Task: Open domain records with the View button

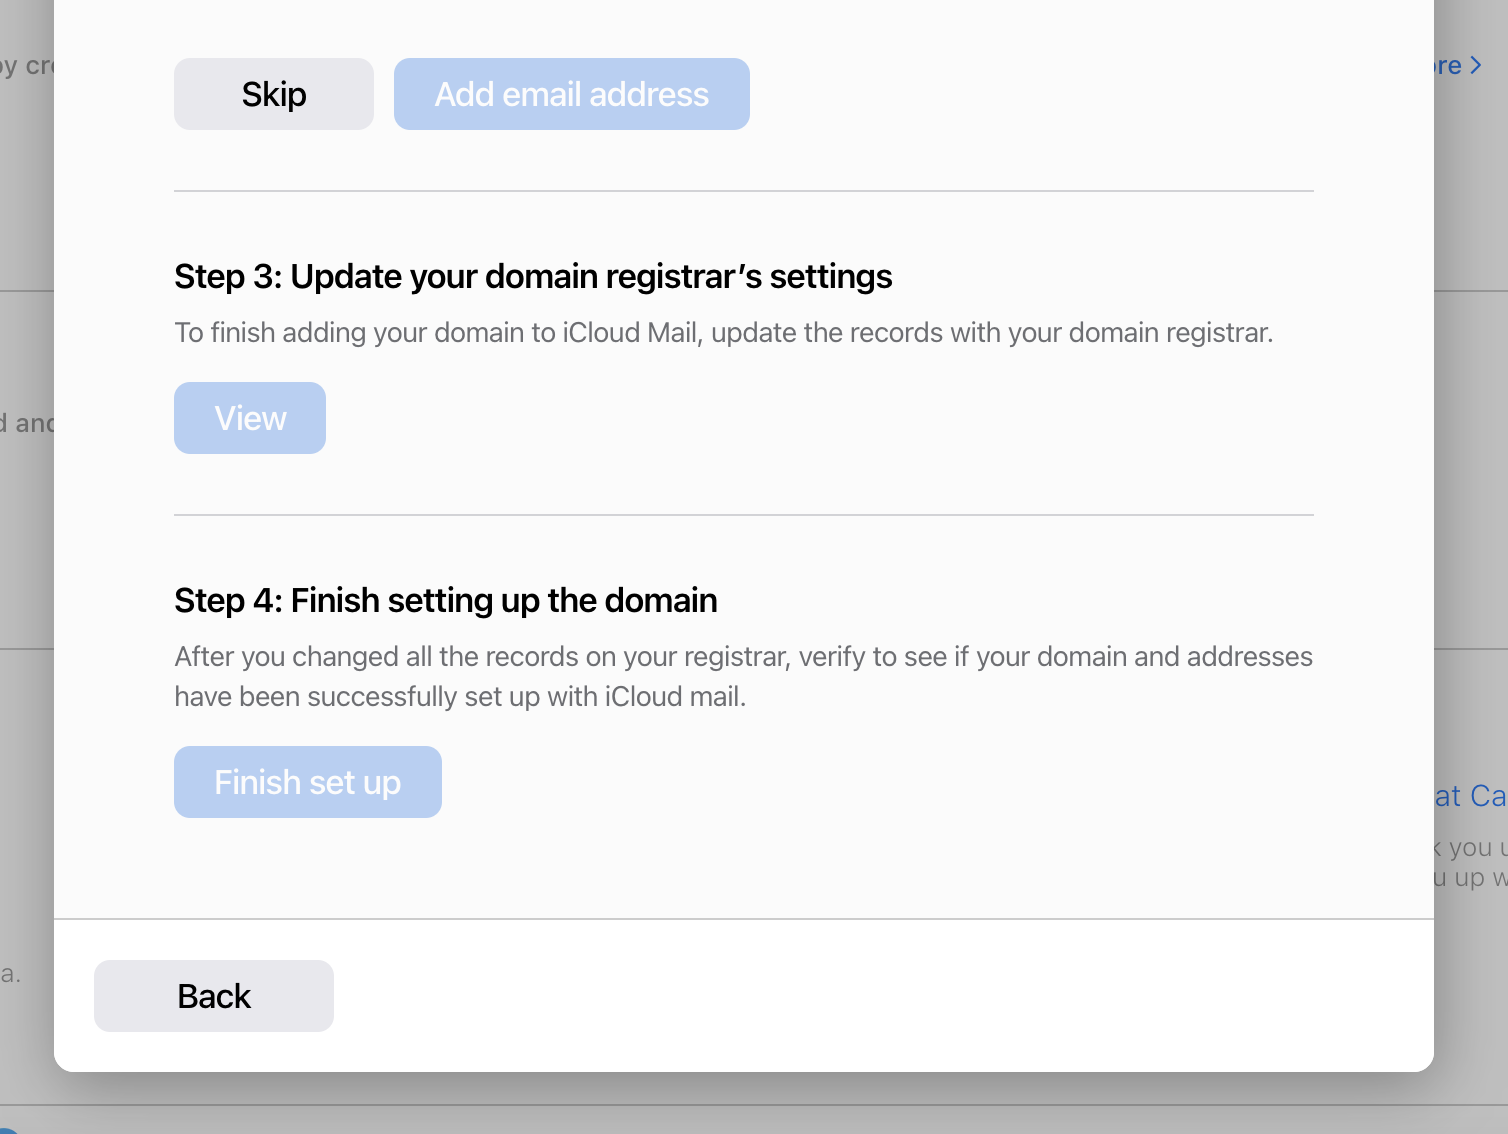Action: pos(250,418)
